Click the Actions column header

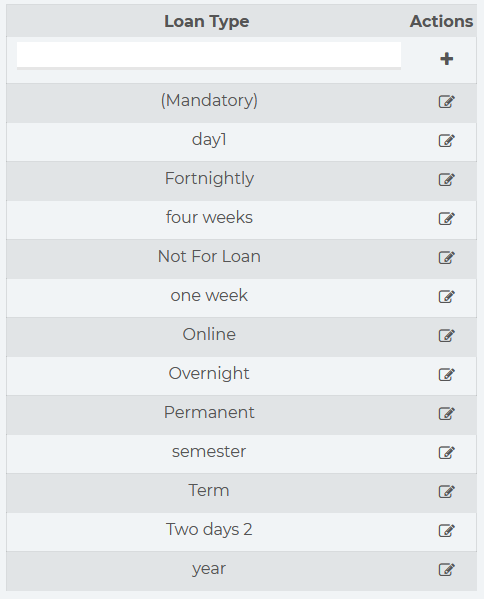441,21
